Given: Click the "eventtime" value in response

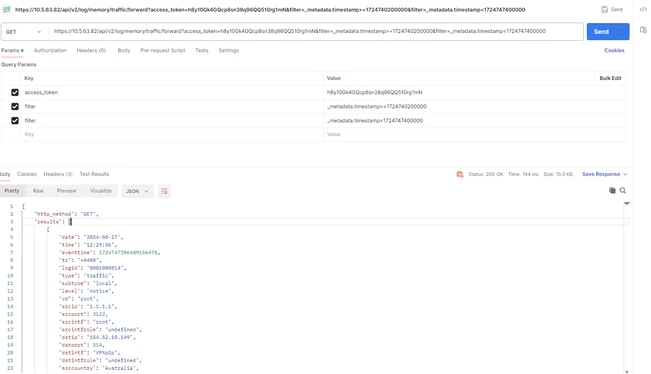Looking at the screenshot, I should [x=128, y=252].
